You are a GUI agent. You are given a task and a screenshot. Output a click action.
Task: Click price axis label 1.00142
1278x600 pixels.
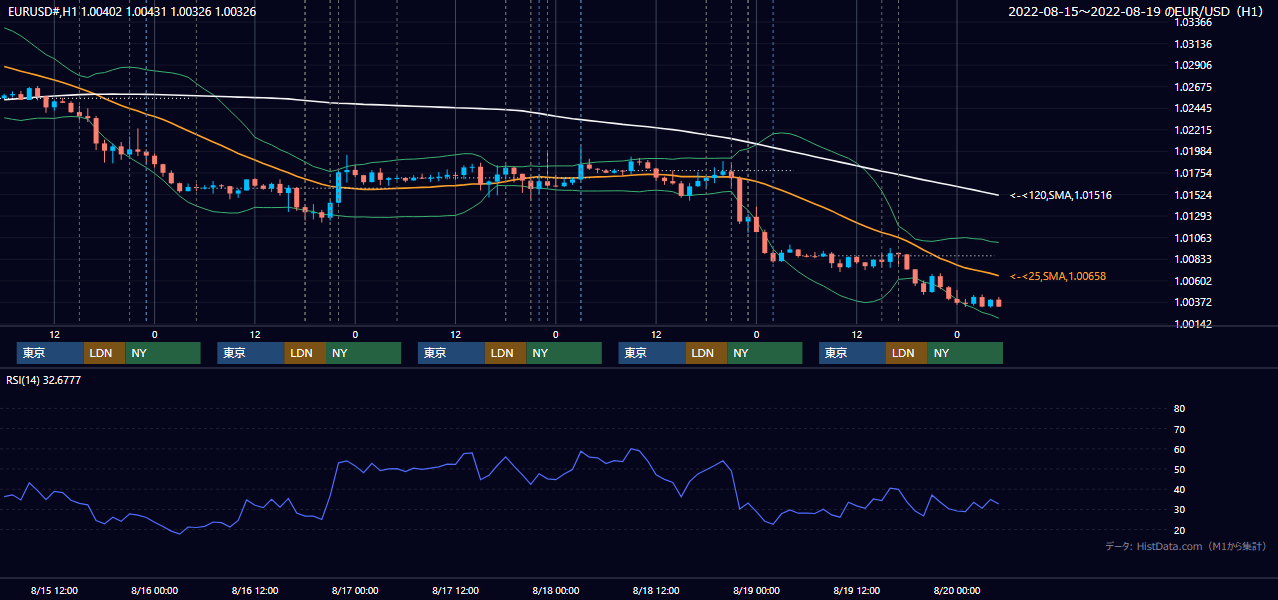1193,324
